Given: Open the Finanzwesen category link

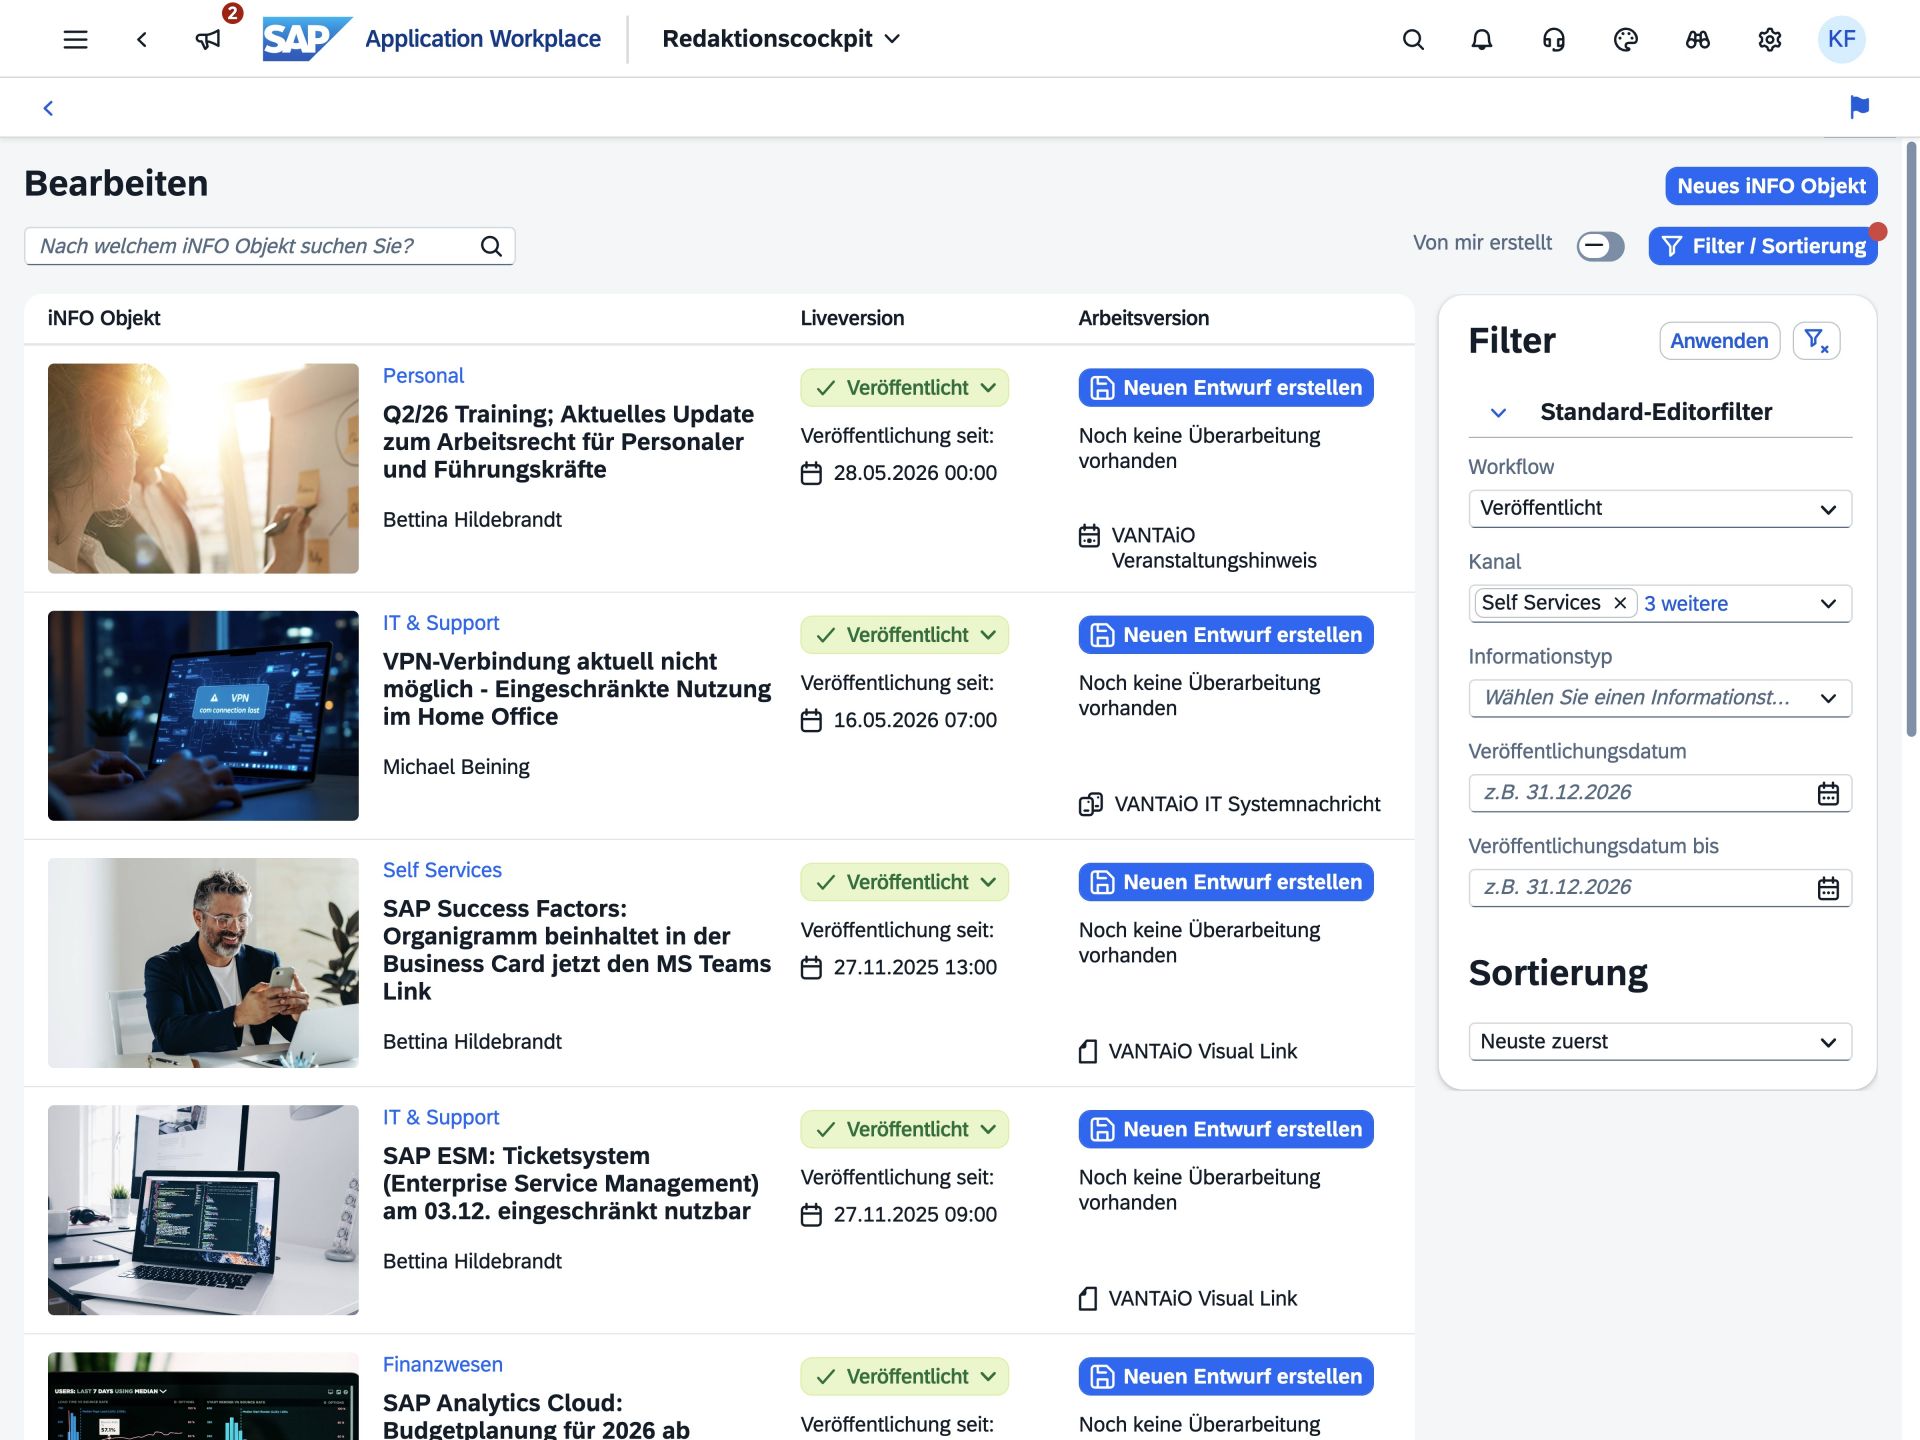Looking at the screenshot, I should (442, 1365).
